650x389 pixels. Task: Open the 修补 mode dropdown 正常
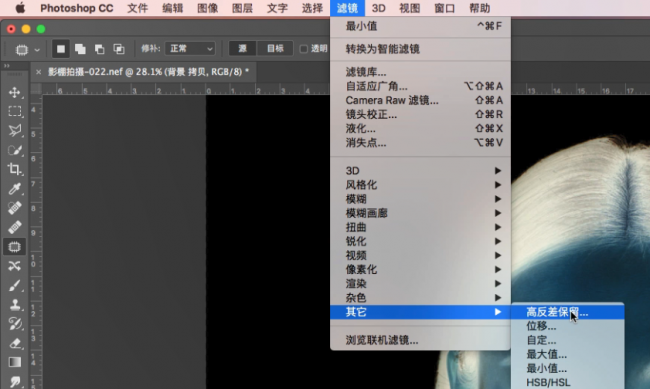point(190,49)
